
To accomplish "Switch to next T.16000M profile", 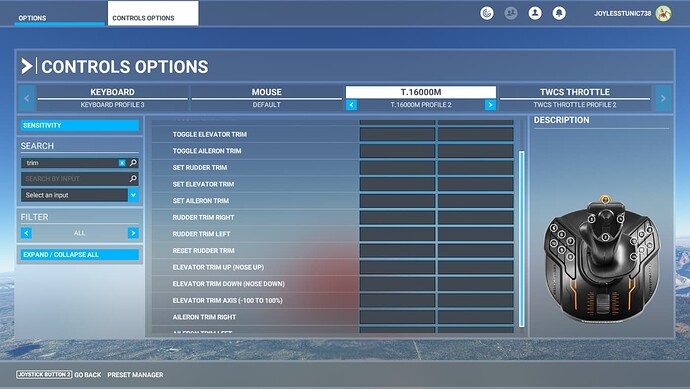I will point(490,105).
